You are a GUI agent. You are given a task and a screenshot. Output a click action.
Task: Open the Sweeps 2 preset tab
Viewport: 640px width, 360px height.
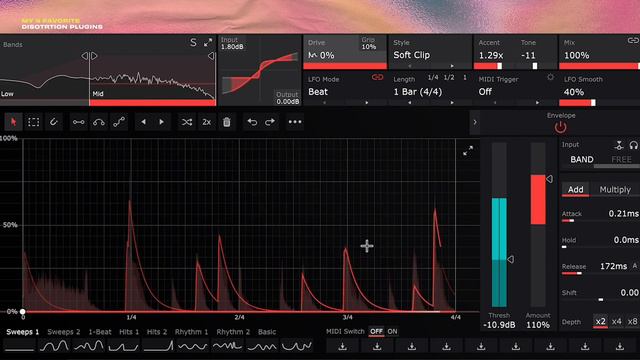[x=64, y=332]
